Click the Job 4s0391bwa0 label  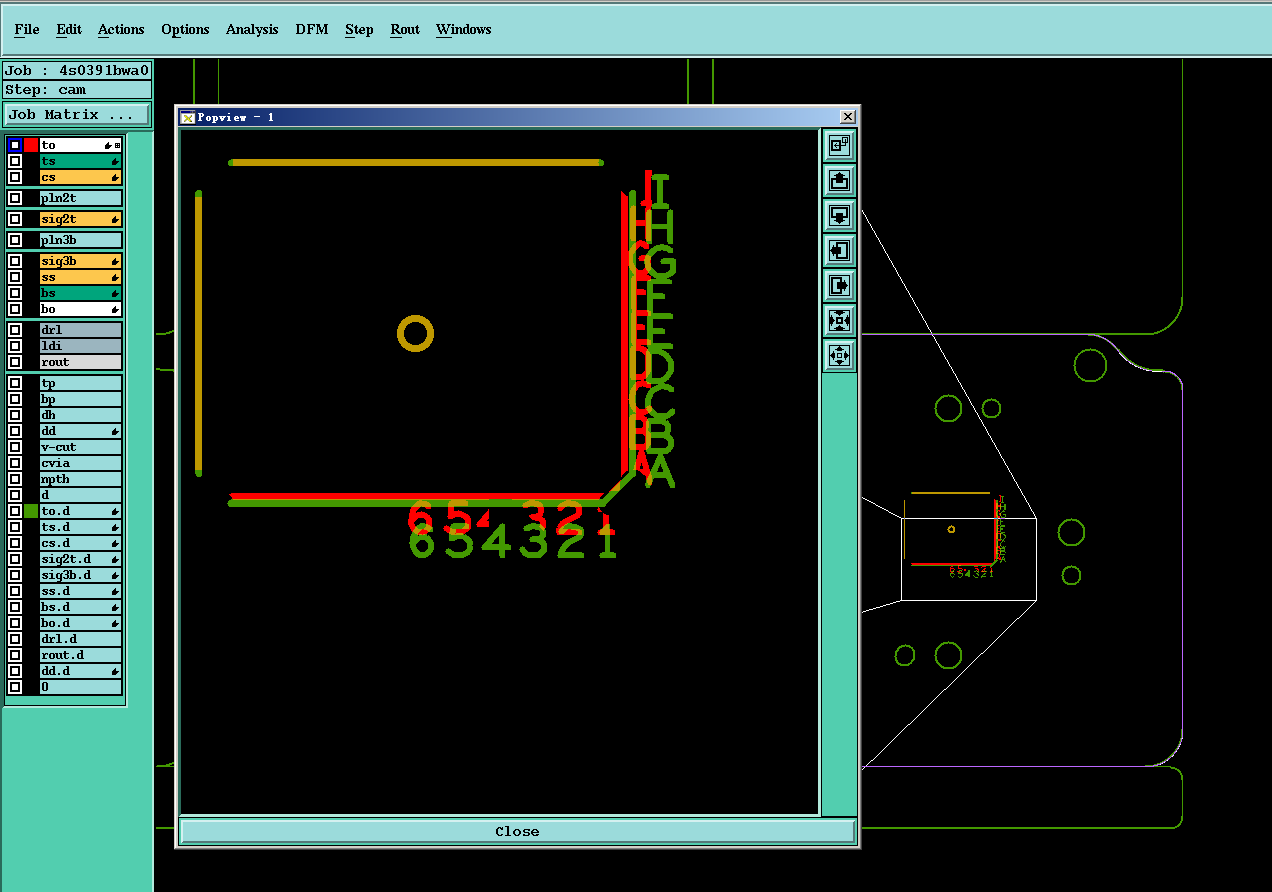tap(77, 70)
